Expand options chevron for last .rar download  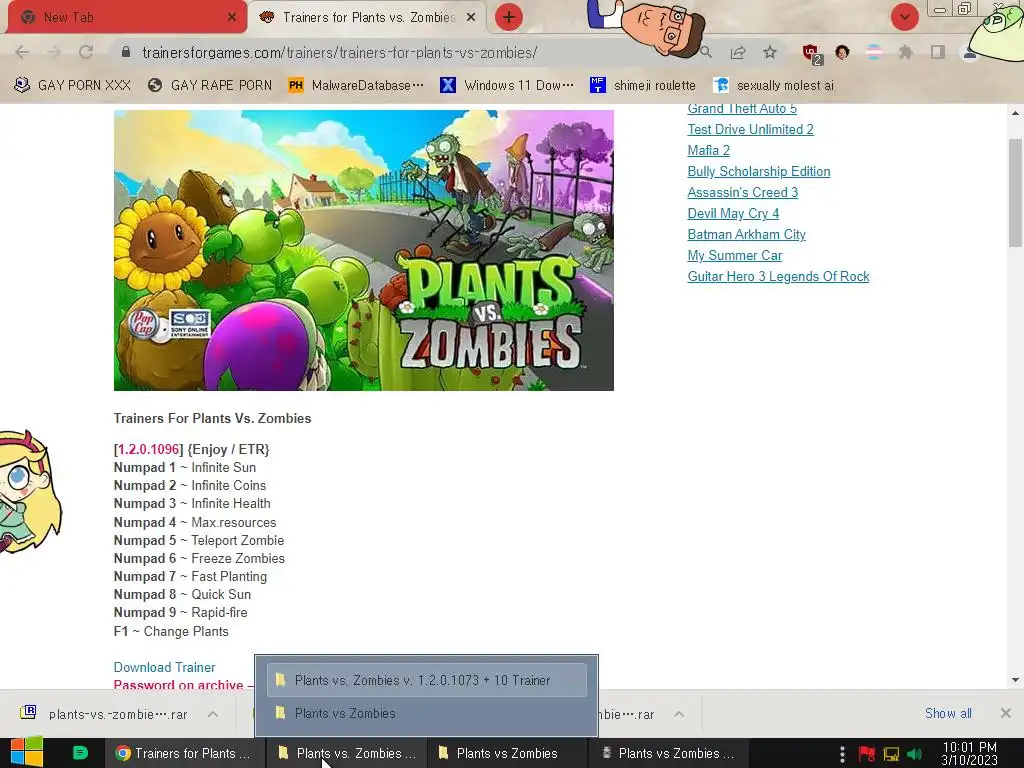coord(679,714)
